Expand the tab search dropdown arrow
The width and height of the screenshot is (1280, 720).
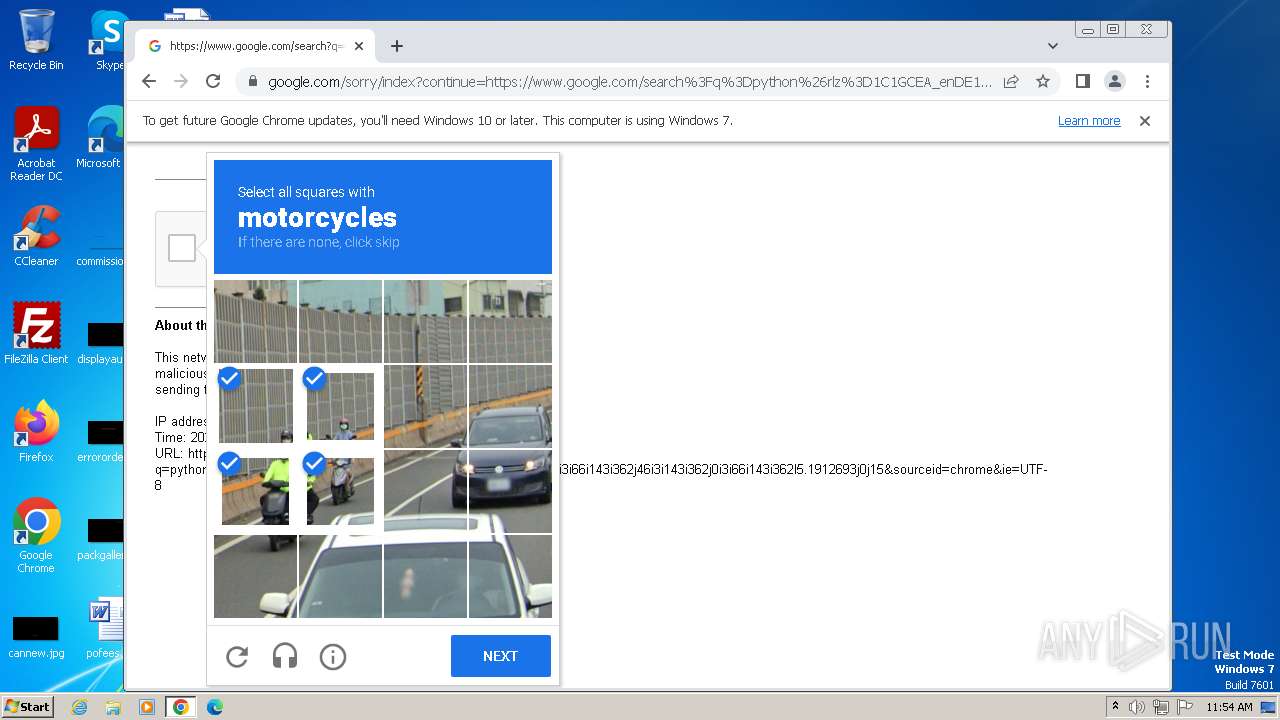point(1053,46)
